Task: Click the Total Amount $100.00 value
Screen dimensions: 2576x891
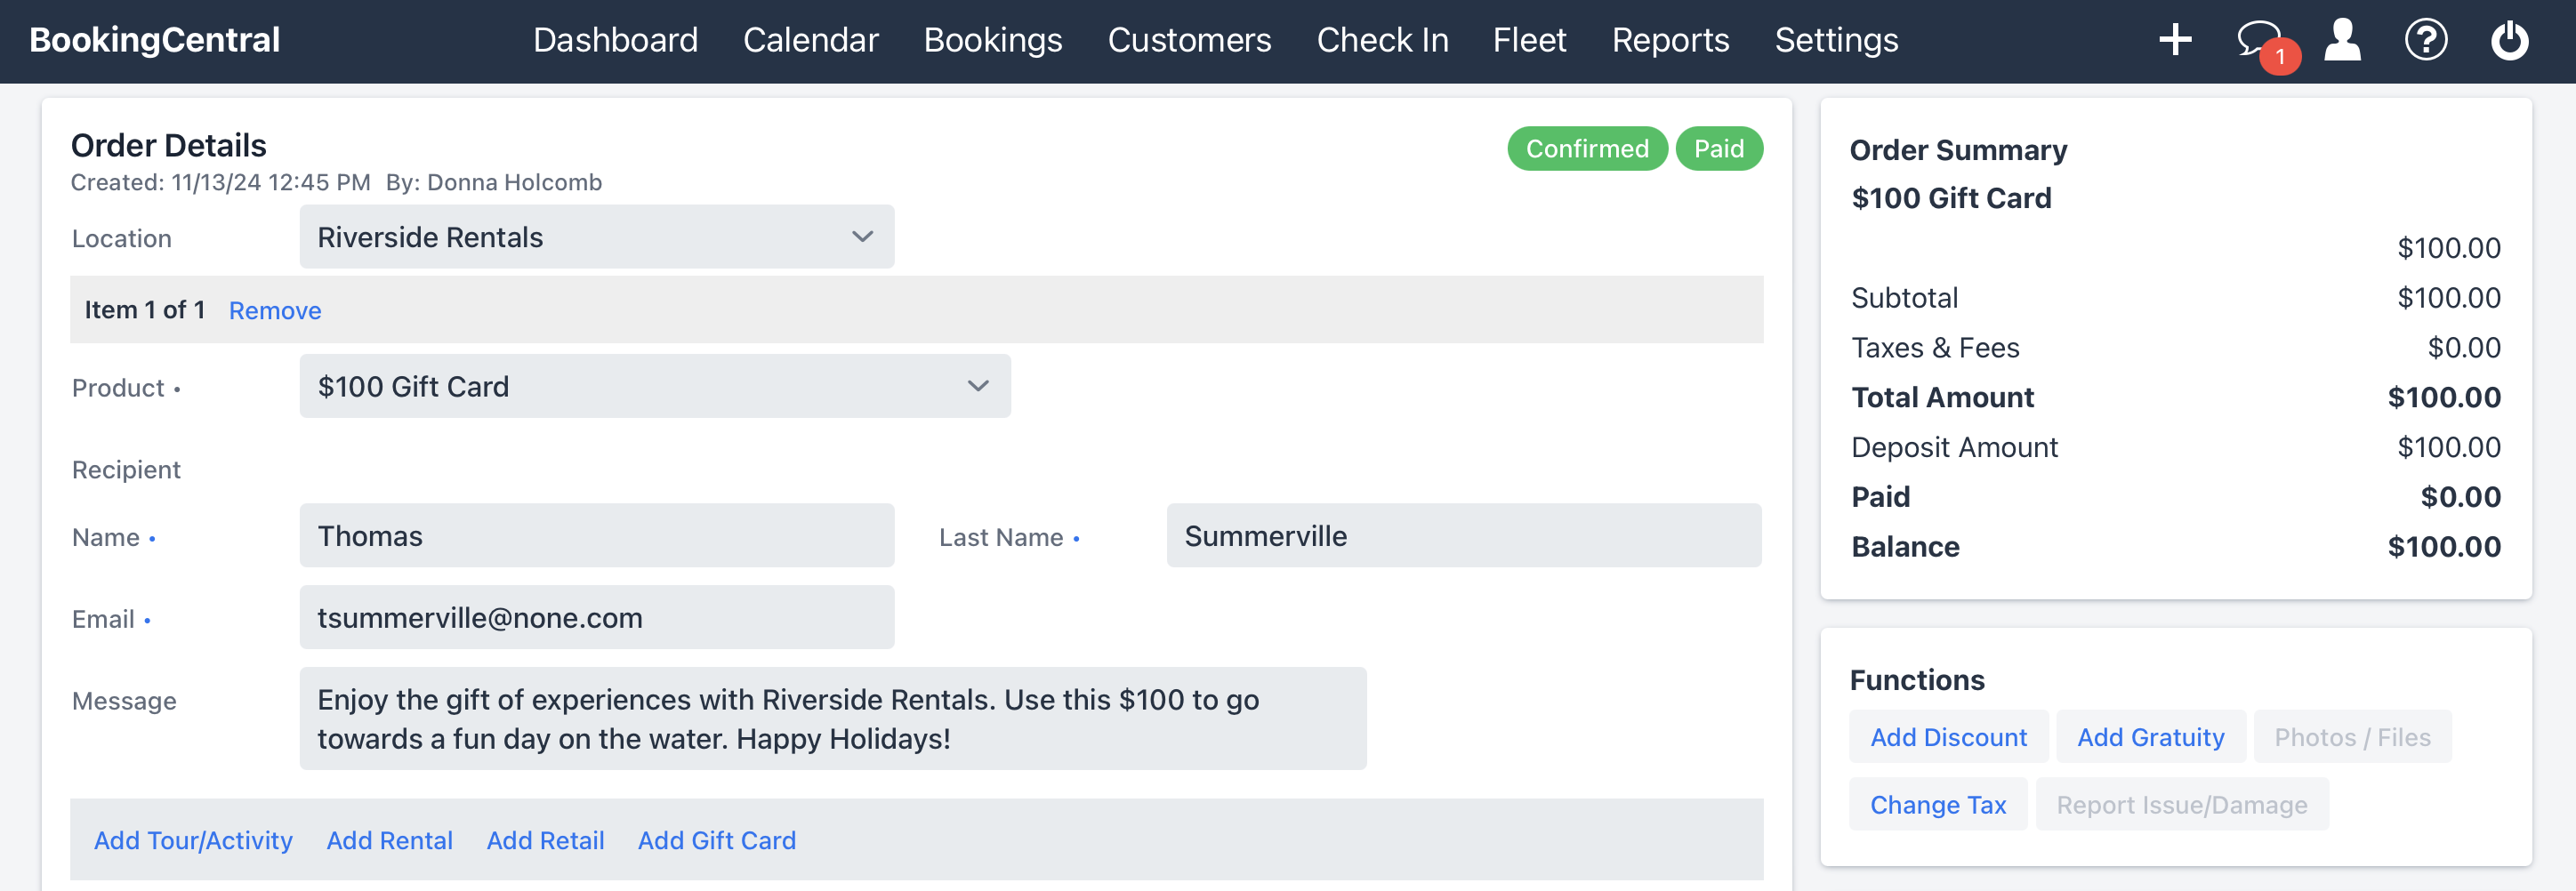Action: 2444,398
